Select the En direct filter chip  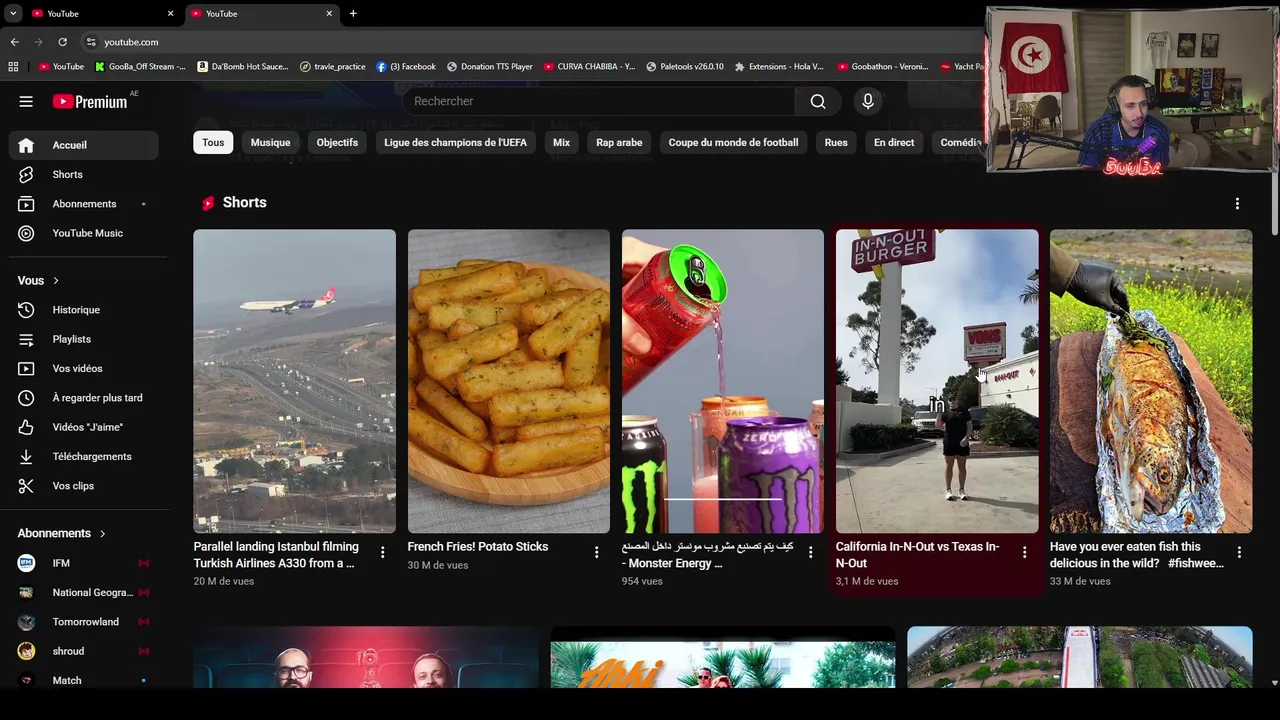tap(894, 143)
